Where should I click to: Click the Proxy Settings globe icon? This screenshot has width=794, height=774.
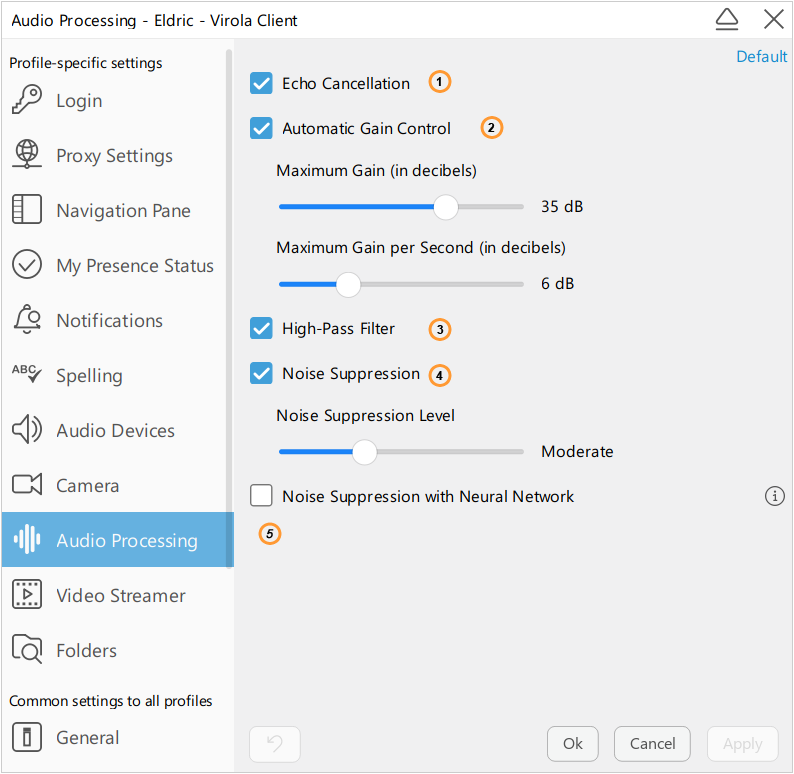tap(27, 154)
